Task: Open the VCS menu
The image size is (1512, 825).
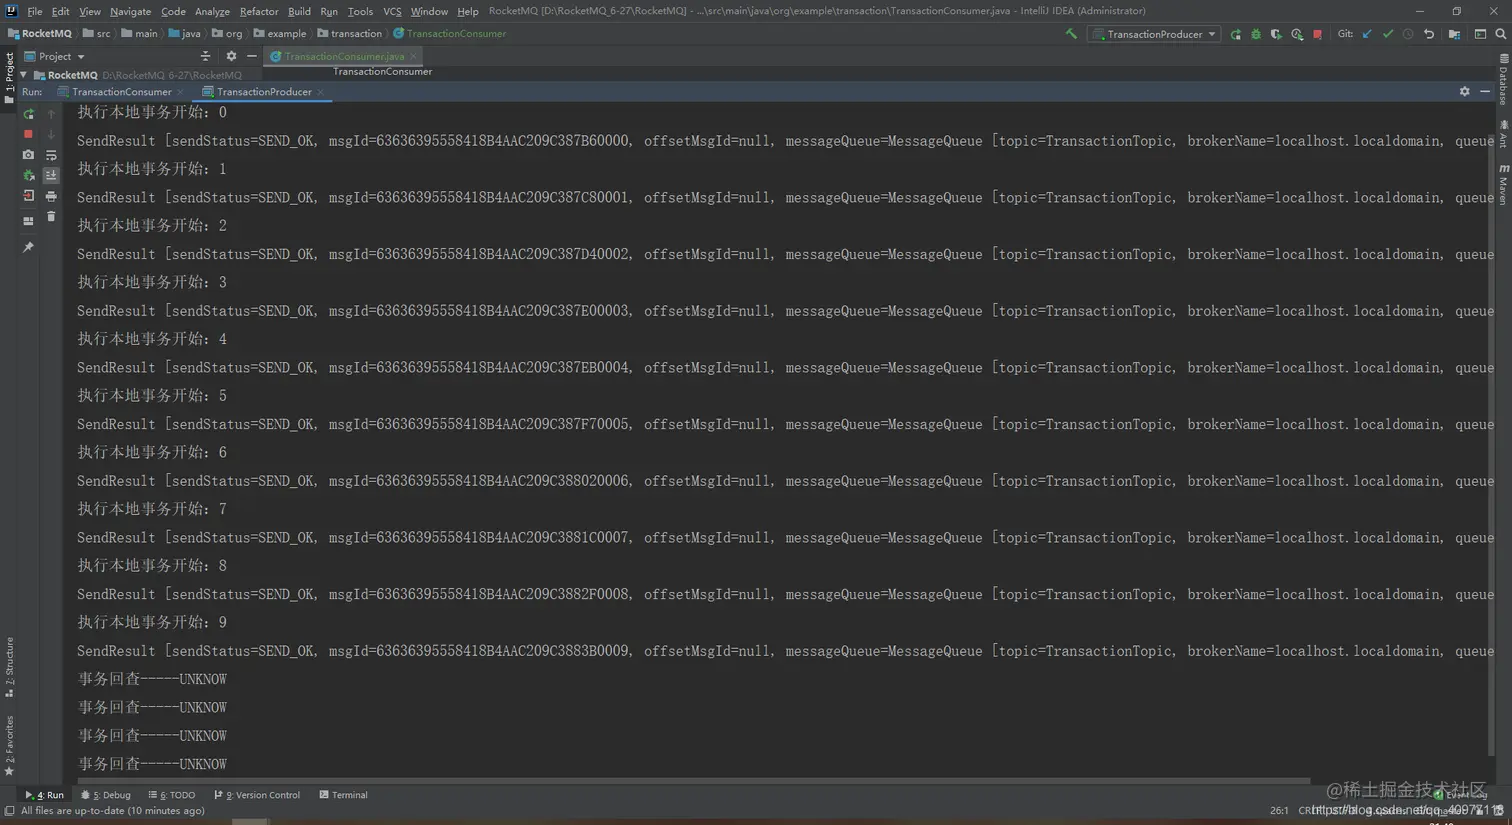Action: tap(392, 12)
